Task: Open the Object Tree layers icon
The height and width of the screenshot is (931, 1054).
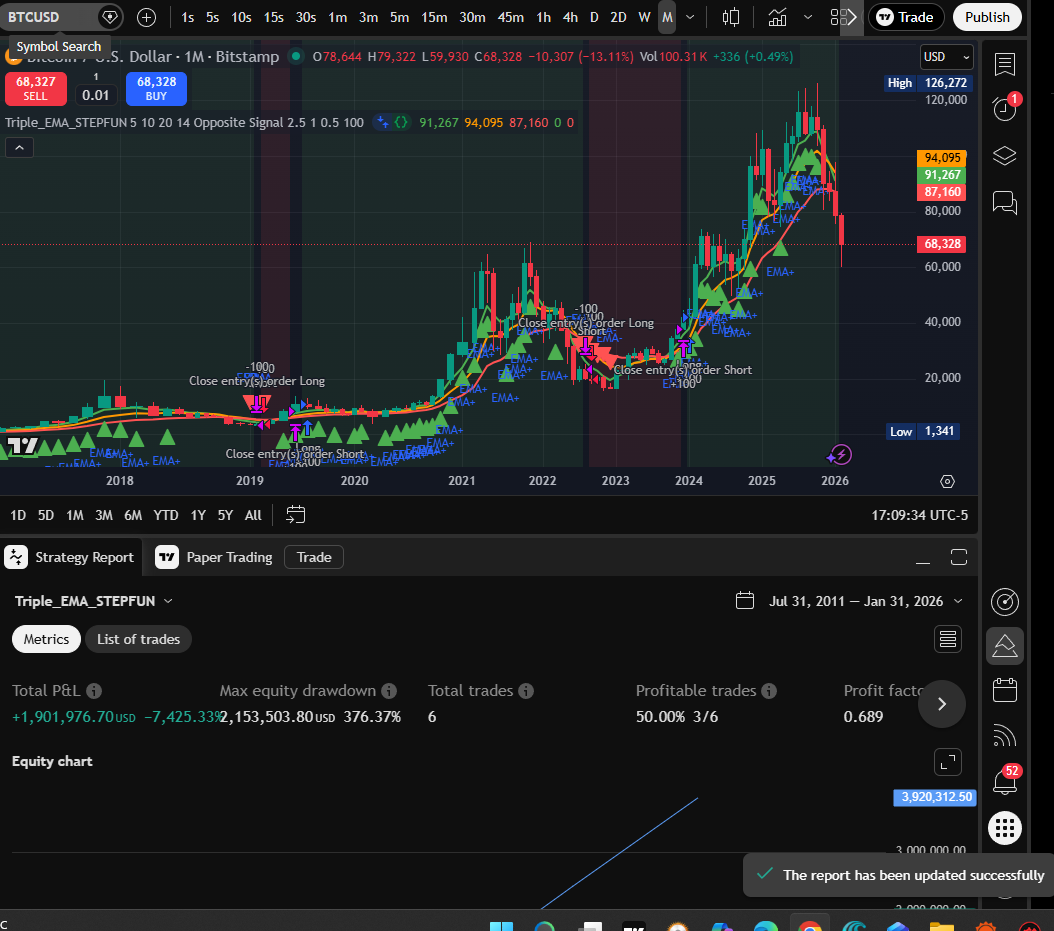Action: pyautogui.click(x=1004, y=156)
